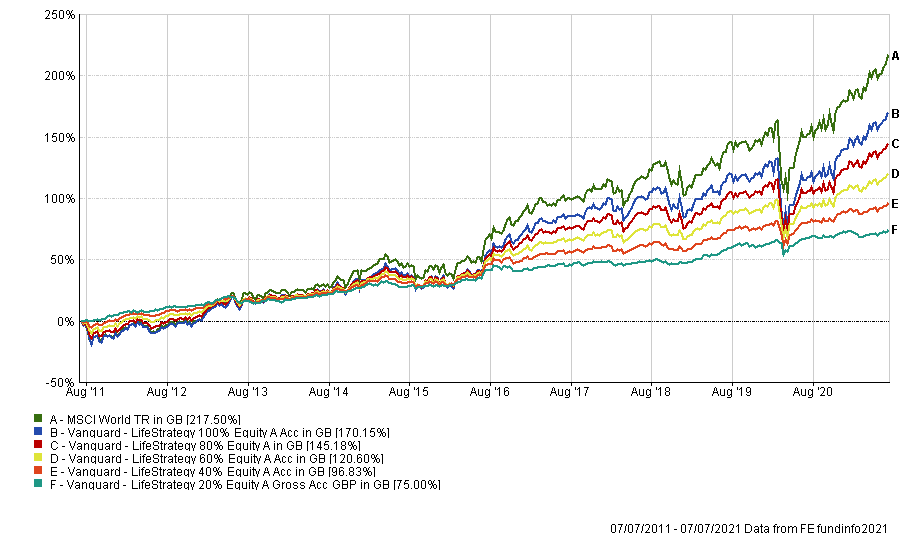Click the 150% y-axis label
Screen dimensions: 900x535
[60, 138]
